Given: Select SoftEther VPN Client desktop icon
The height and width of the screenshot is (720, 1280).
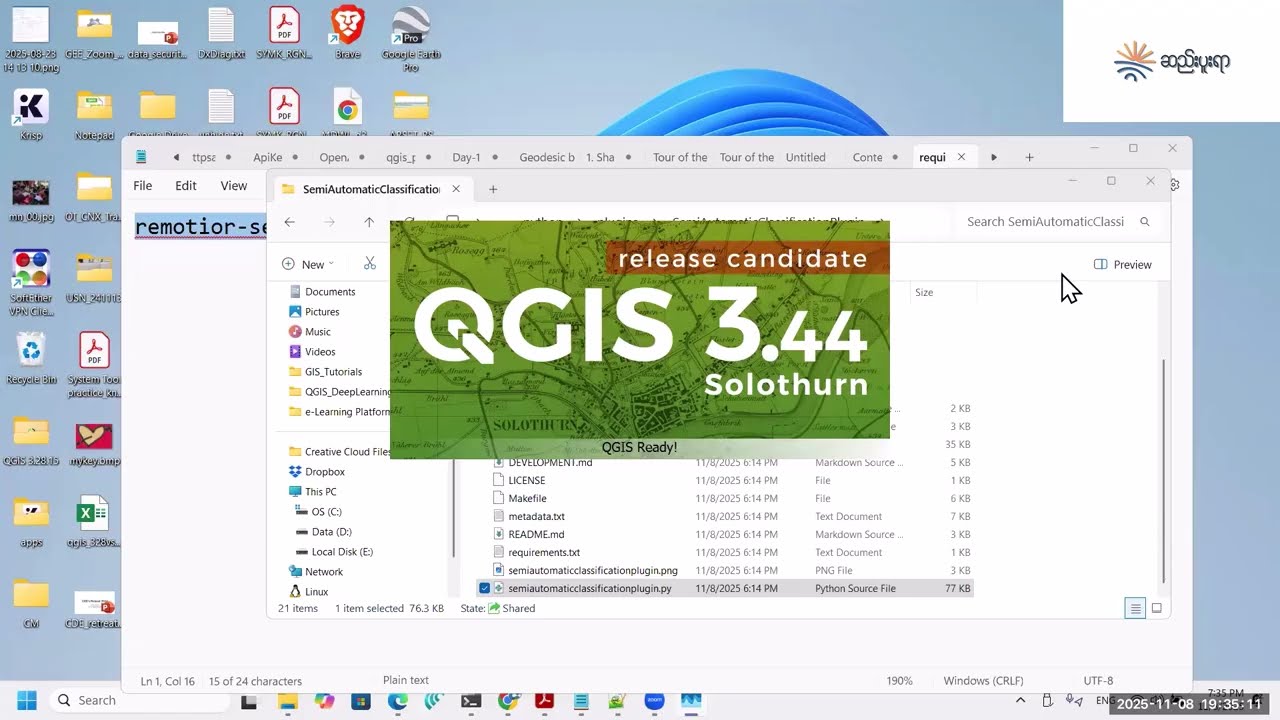Looking at the screenshot, I should coord(31,283).
